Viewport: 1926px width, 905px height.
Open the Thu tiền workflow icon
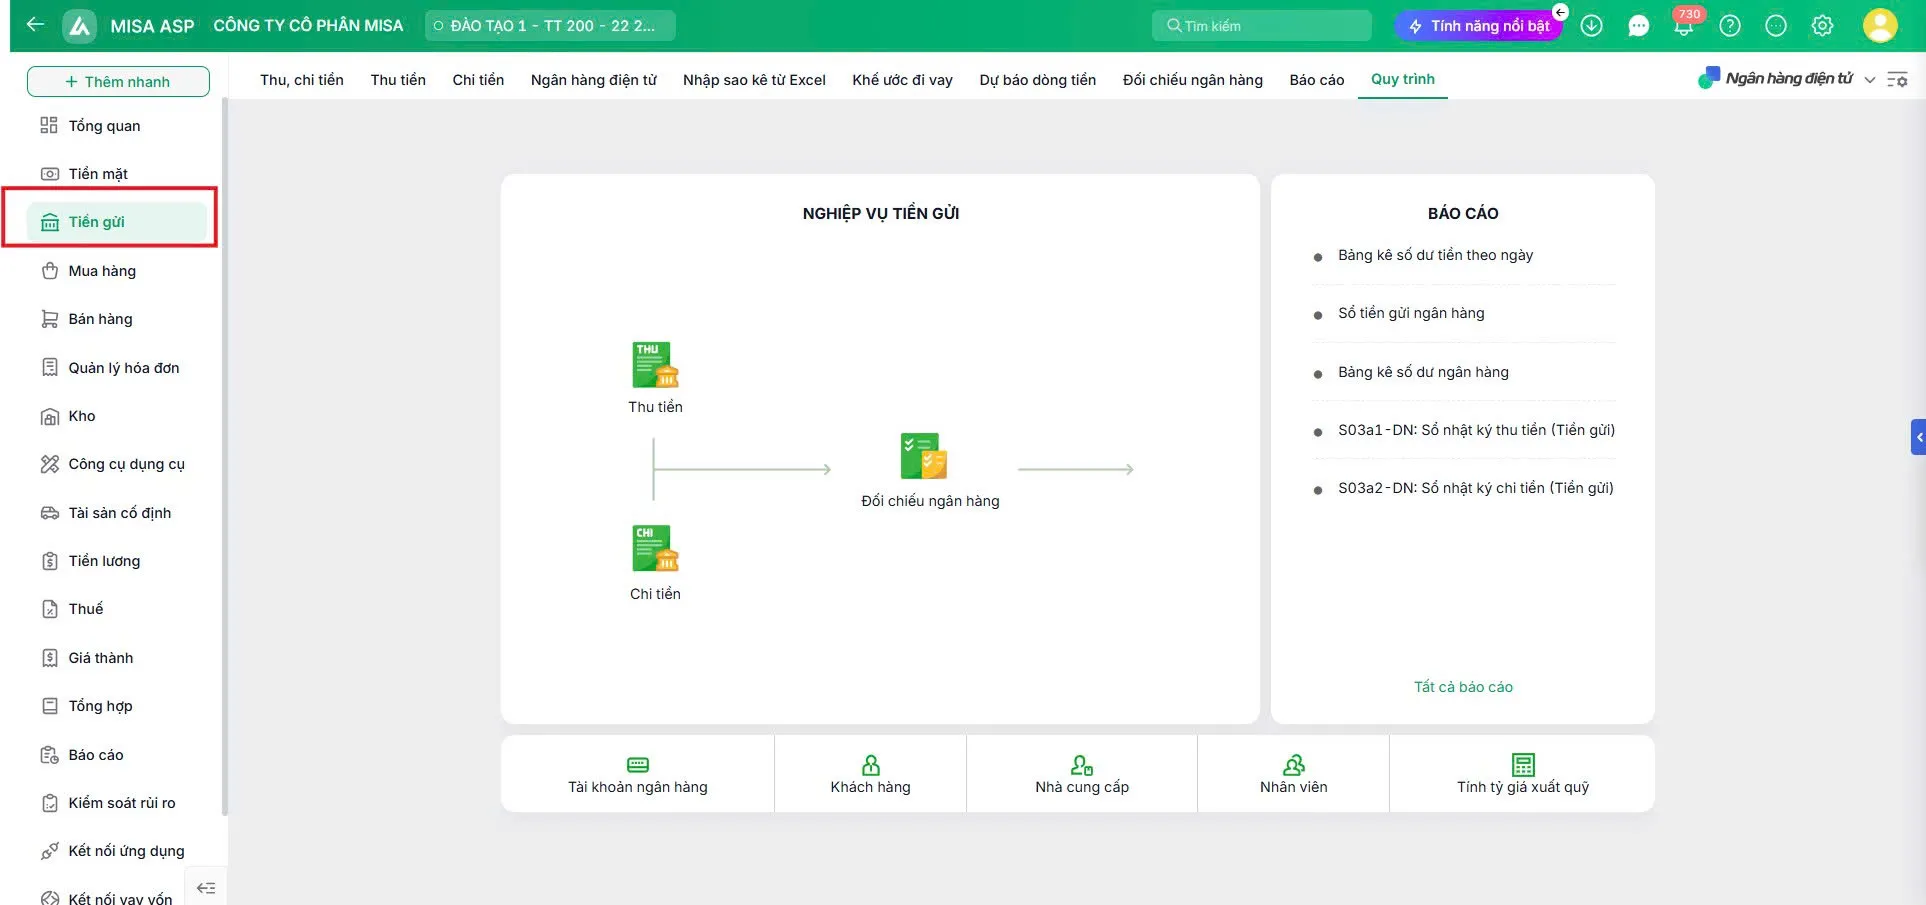click(656, 365)
